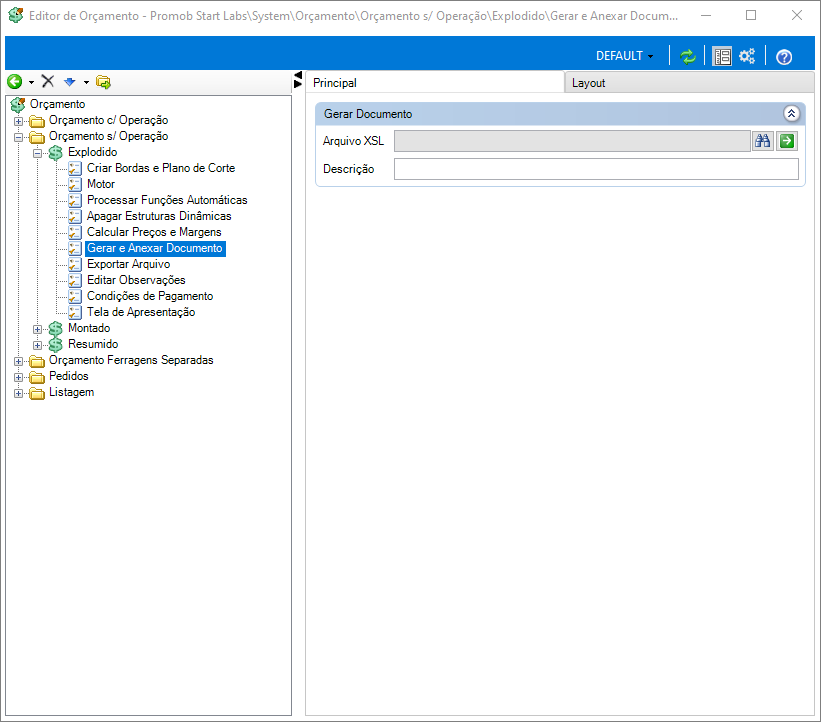The width and height of the screenshot is (821, 722).
Task: Click the dollar icon of Resumido
Action: [56, 345]
